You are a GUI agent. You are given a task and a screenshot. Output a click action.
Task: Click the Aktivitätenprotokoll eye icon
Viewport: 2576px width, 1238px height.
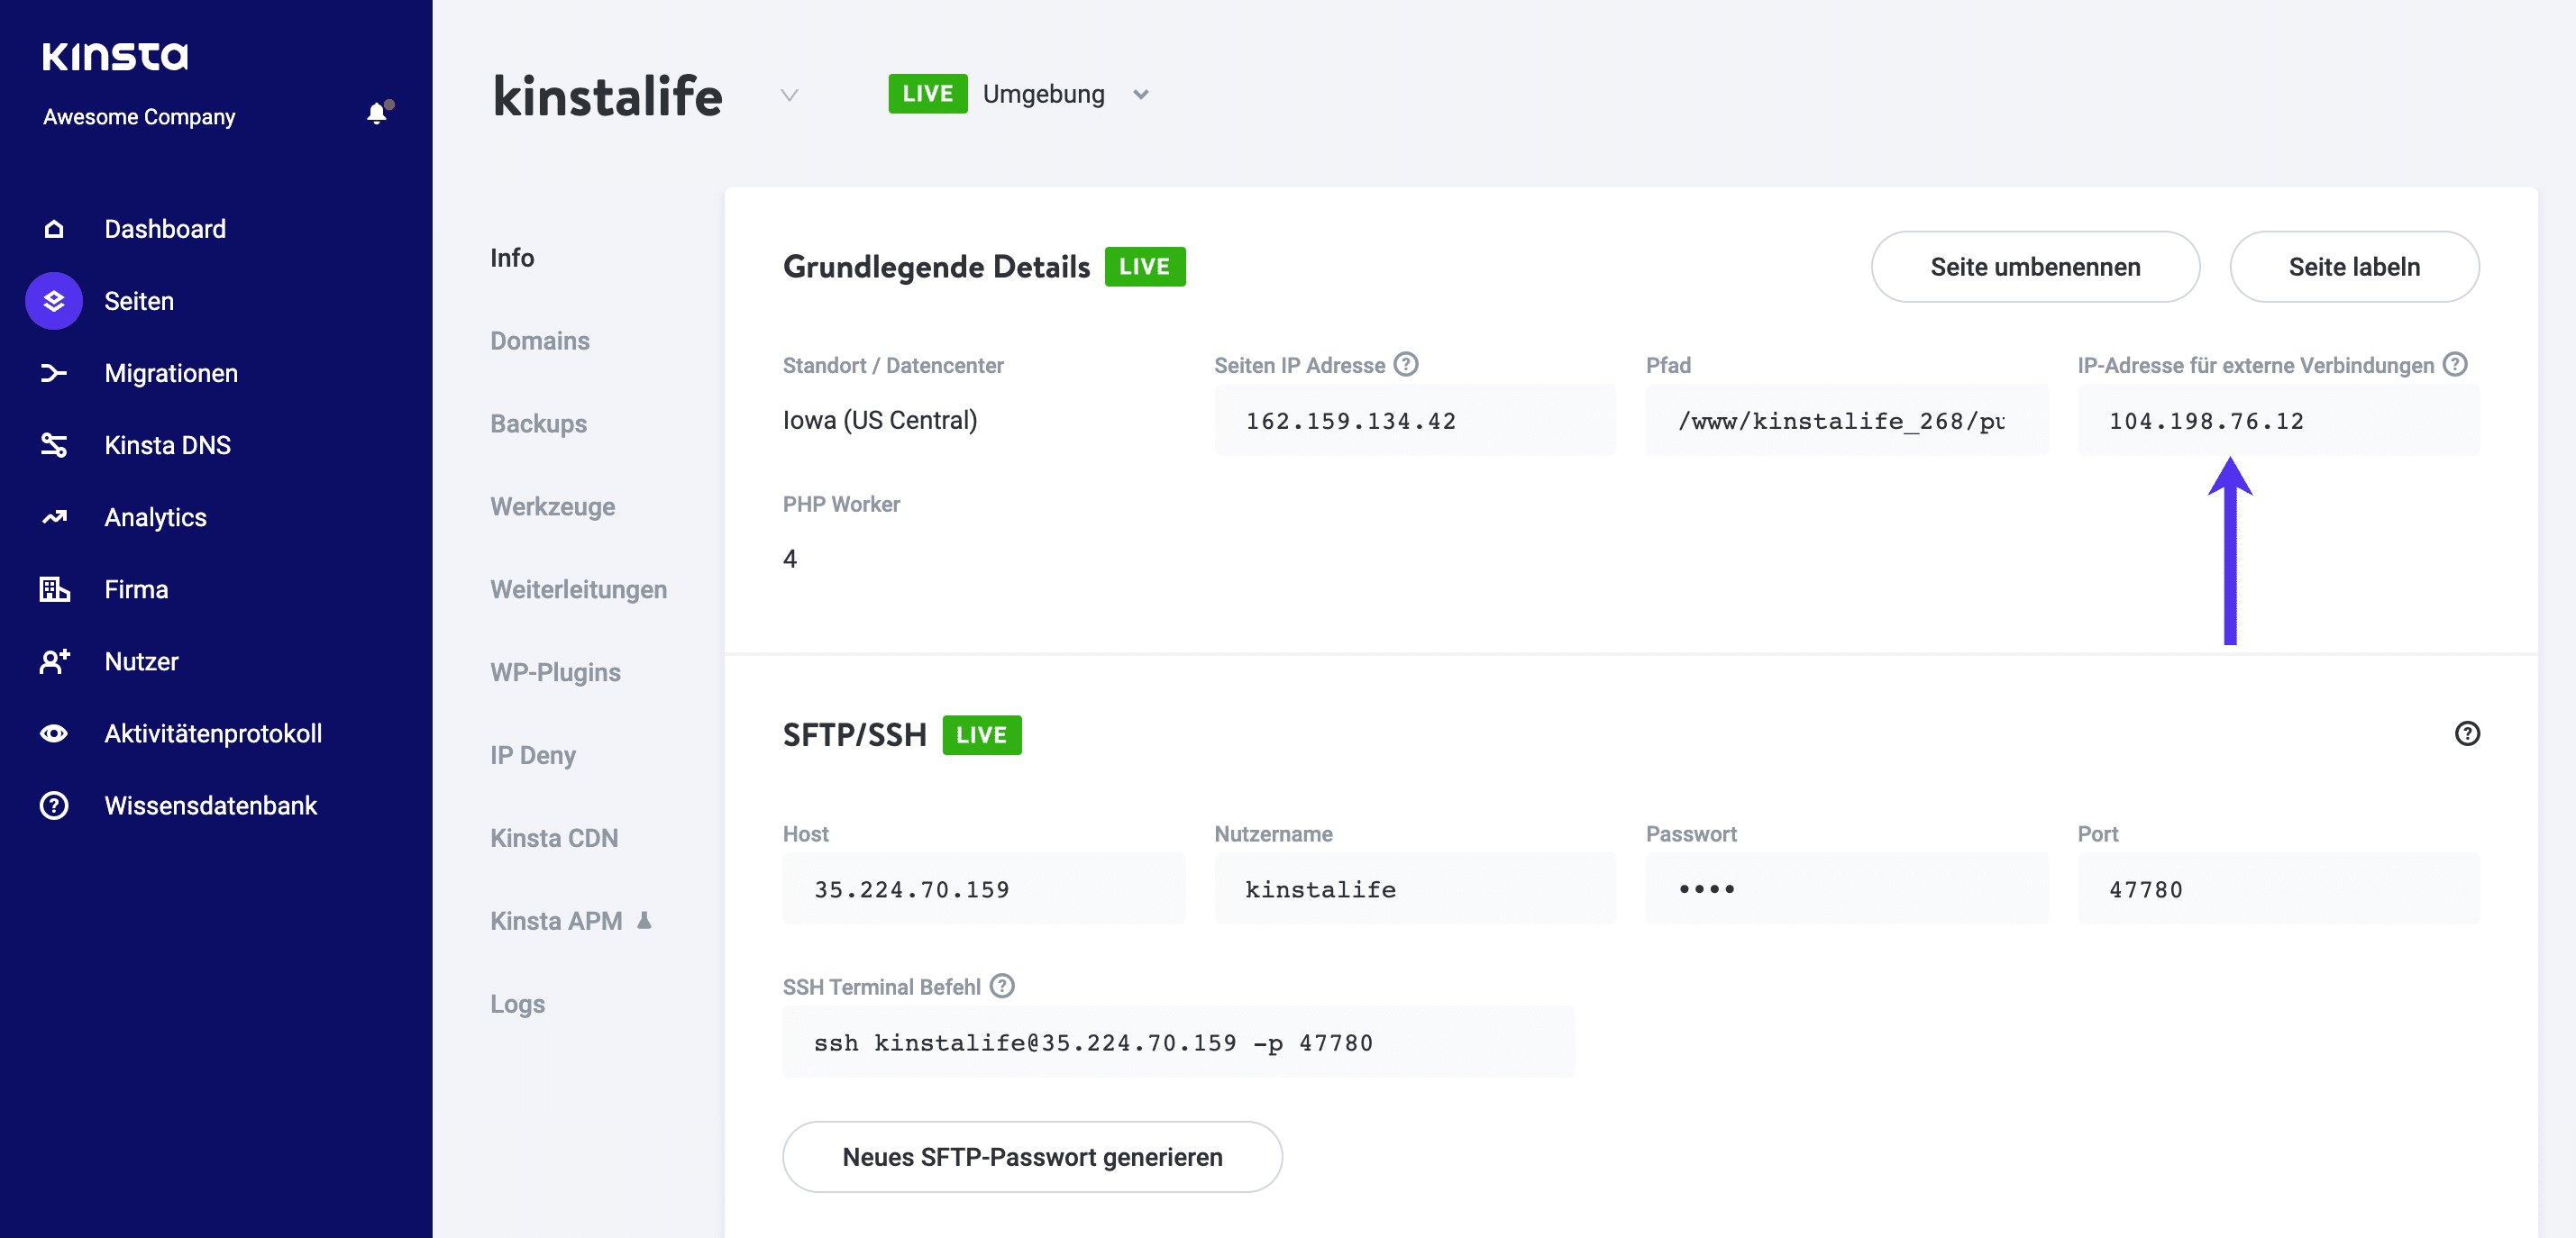54,733
